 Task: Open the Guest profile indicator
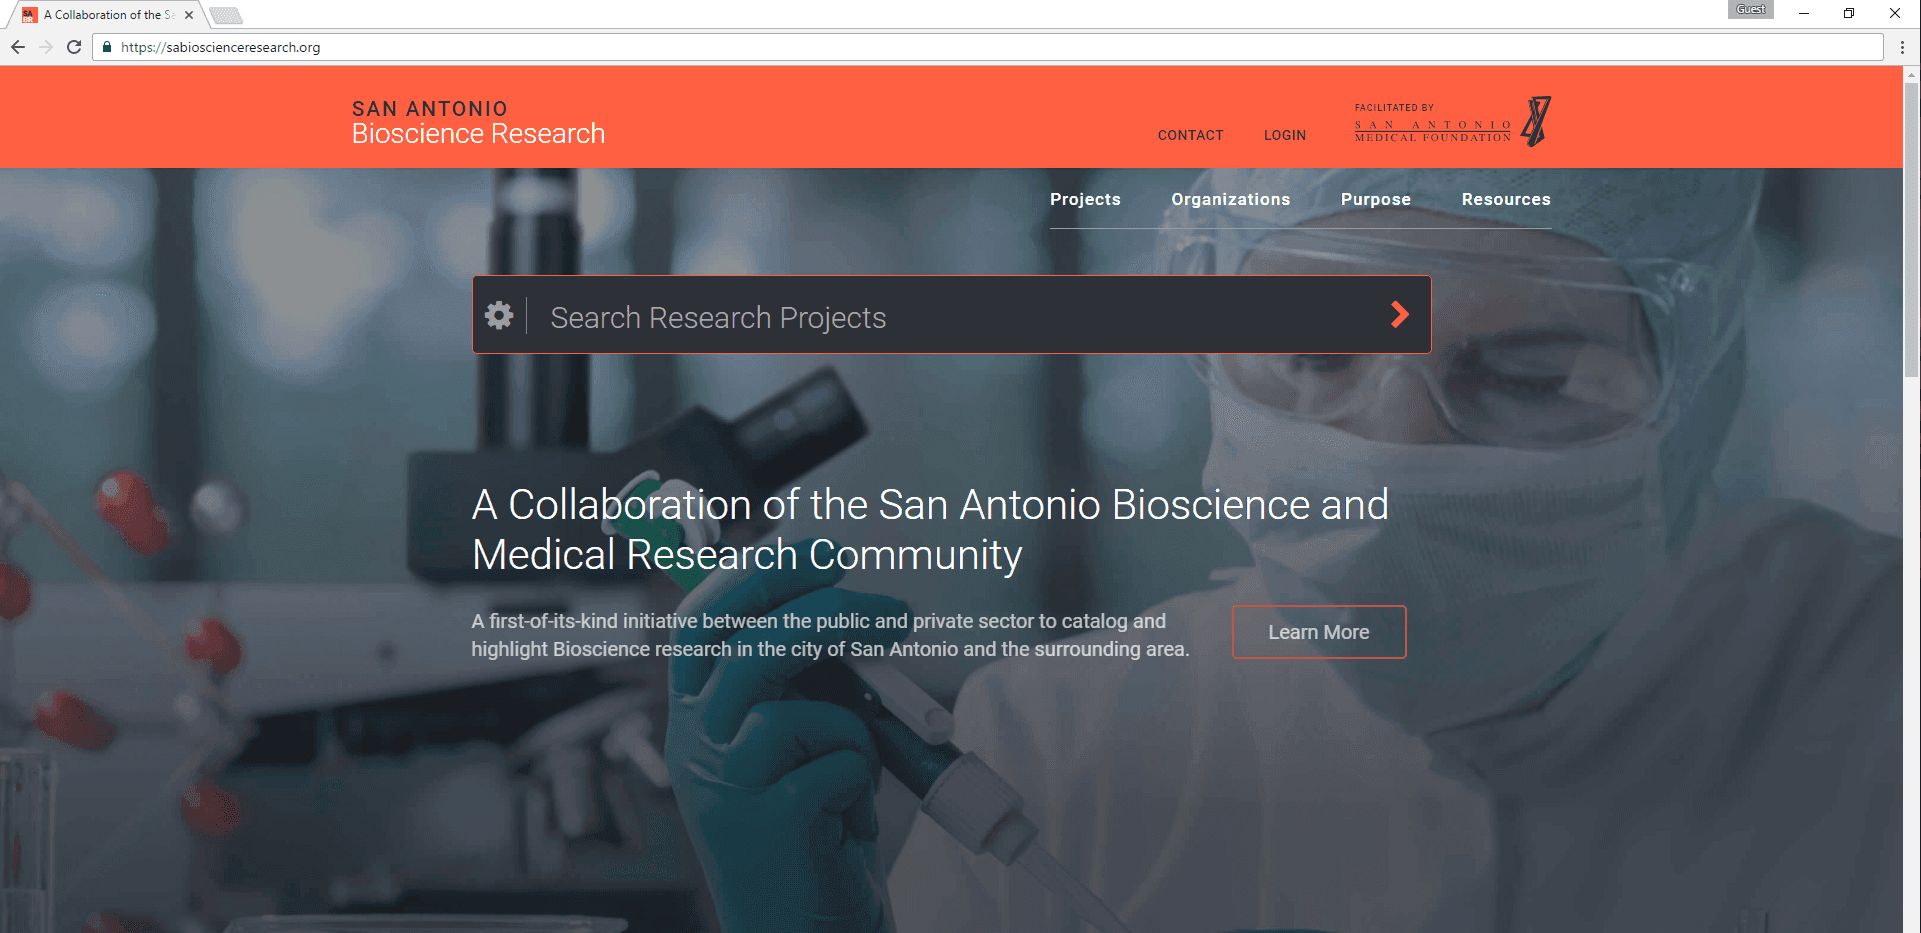(1750, 9)
